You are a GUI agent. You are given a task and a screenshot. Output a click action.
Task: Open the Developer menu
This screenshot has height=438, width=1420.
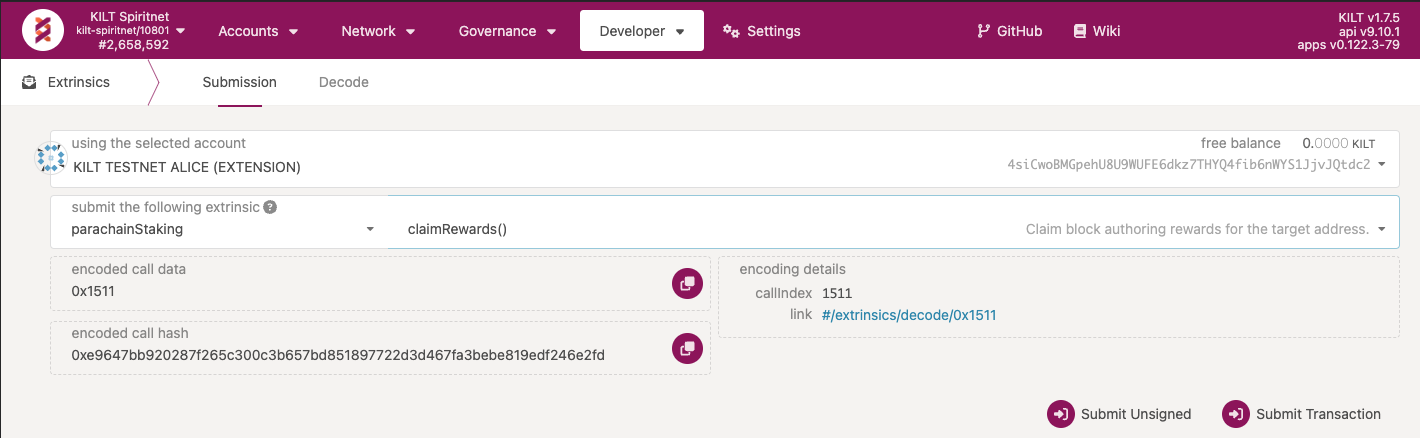pos(642,31)
